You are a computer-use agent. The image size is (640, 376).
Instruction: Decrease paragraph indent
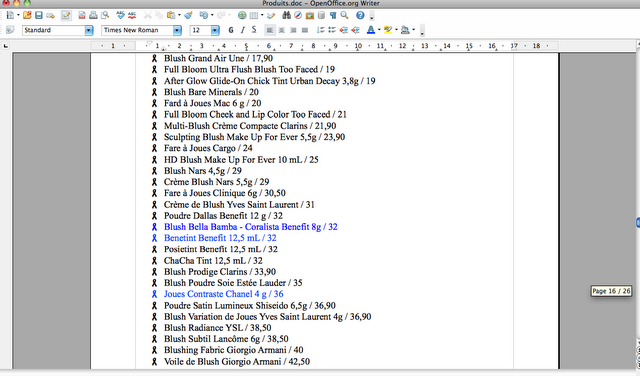[344, 30]
